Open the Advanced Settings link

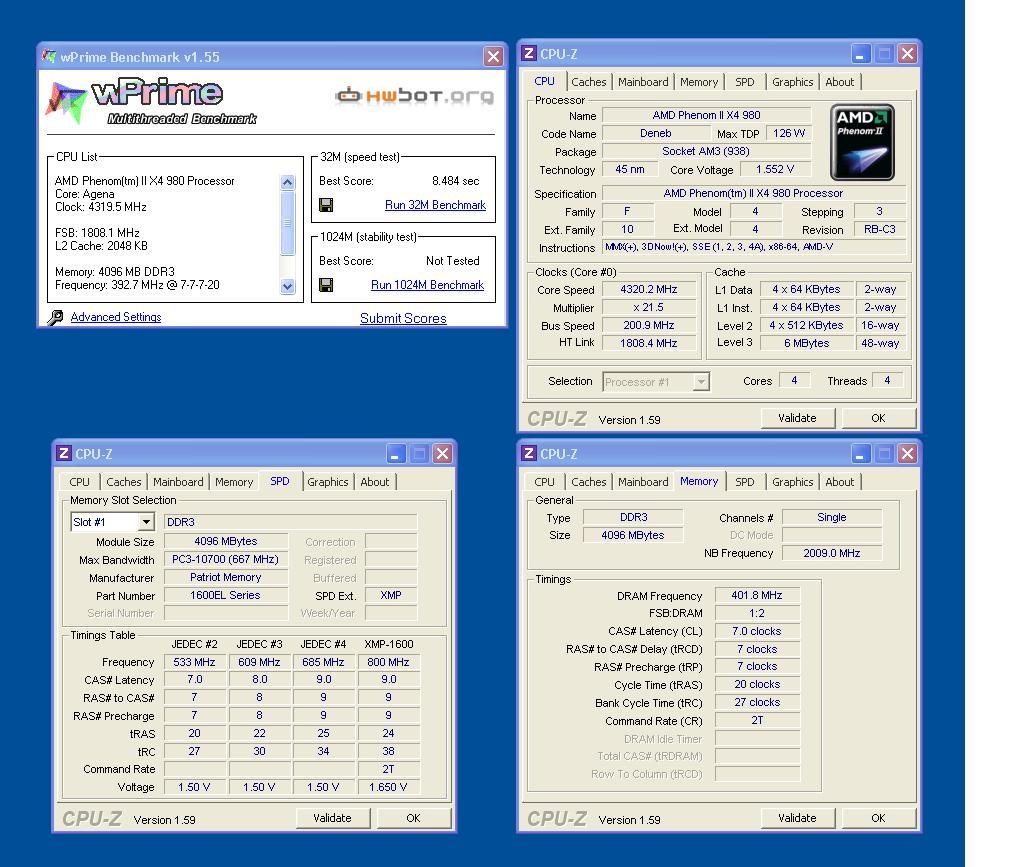pyautogui.click(x=116, y=317)
